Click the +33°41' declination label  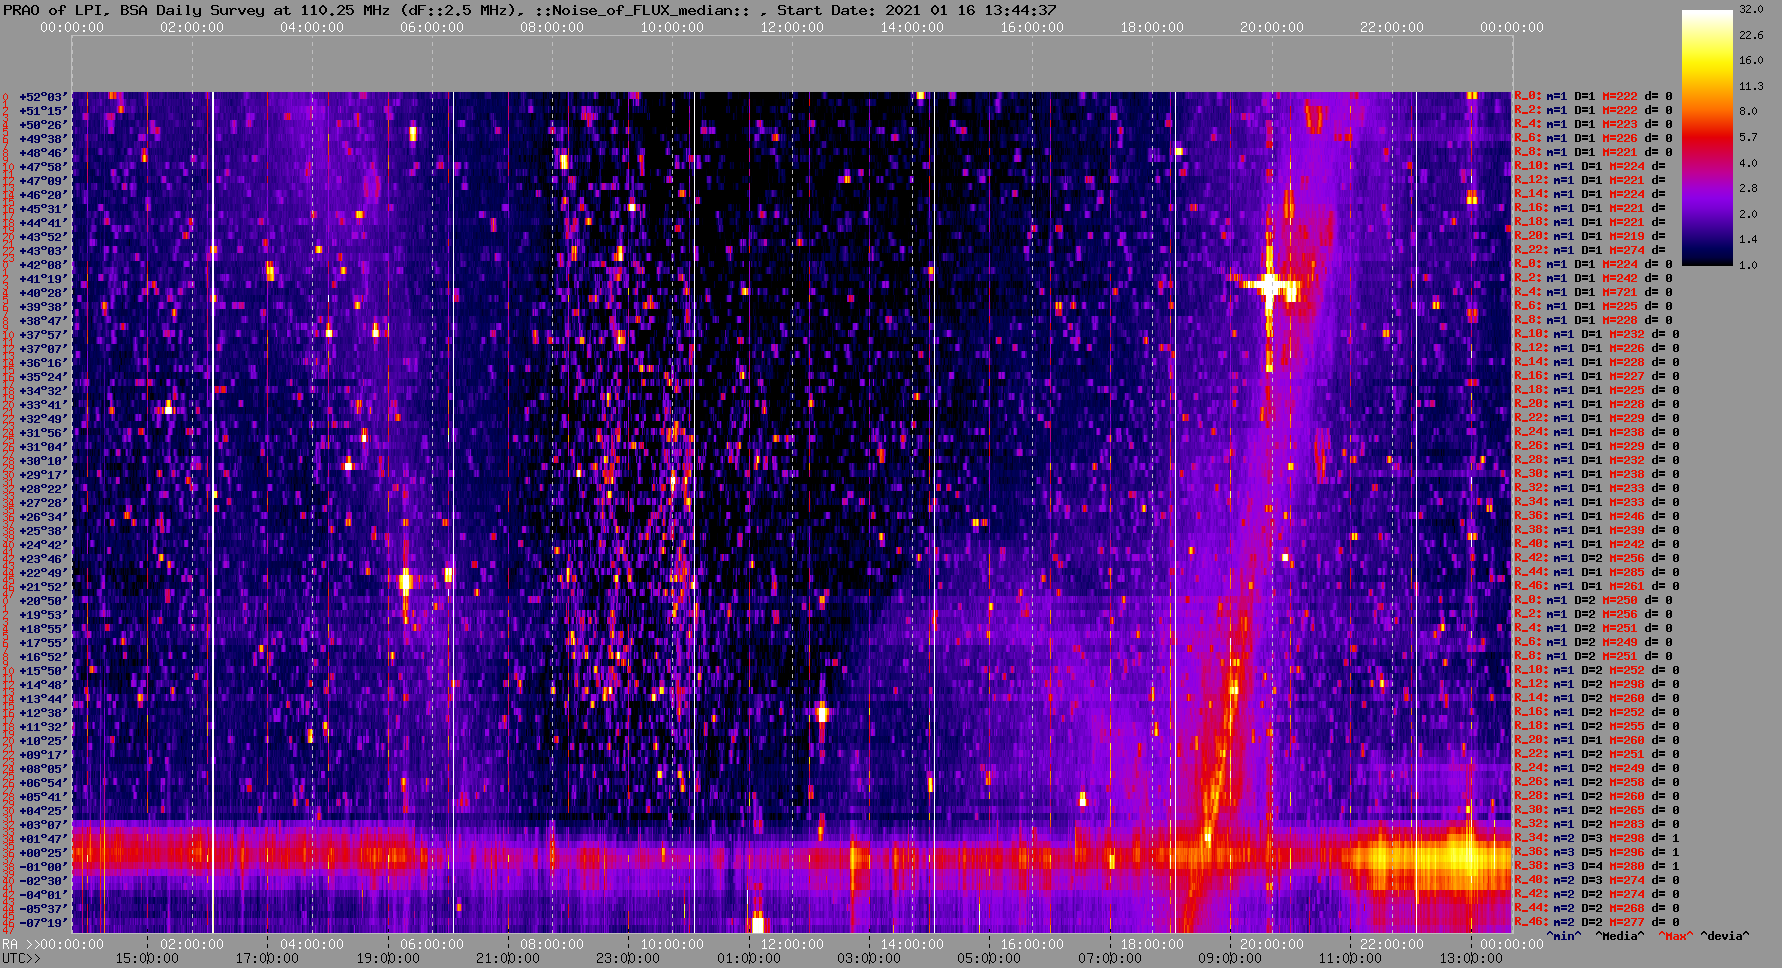tap(42, 405)
